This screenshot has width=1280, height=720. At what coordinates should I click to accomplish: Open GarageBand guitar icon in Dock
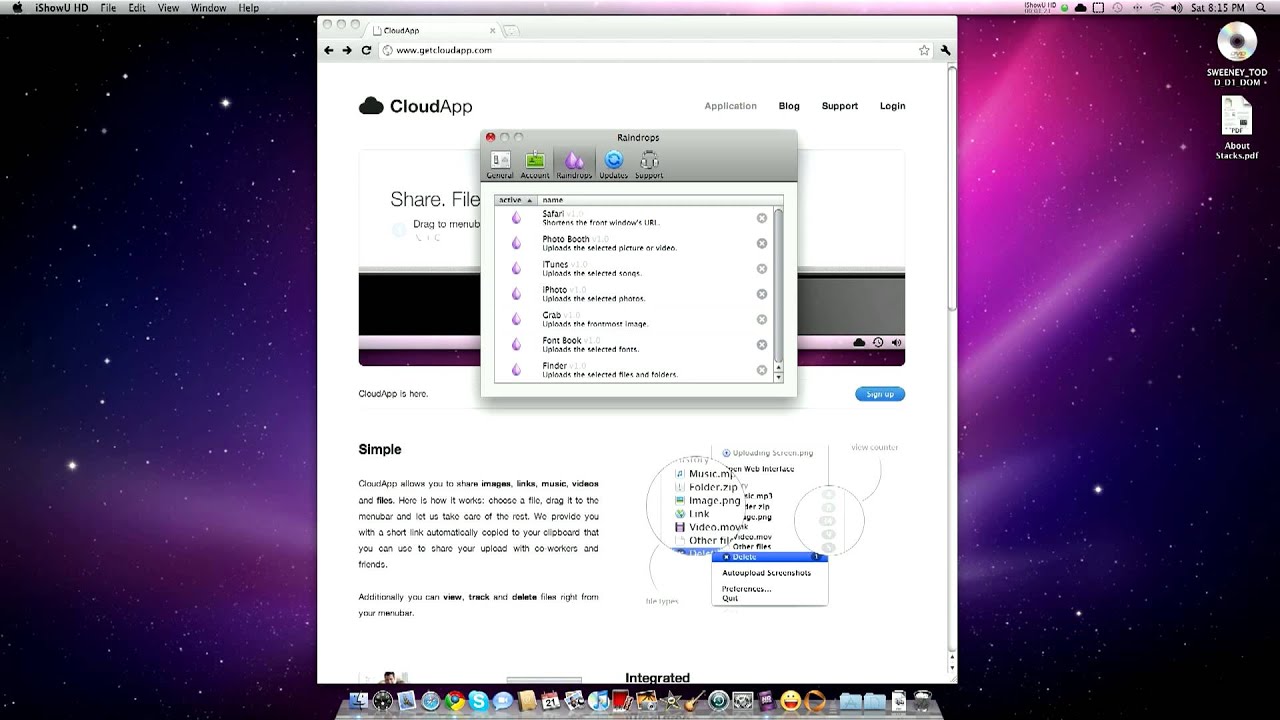click(x=695, y=701)
